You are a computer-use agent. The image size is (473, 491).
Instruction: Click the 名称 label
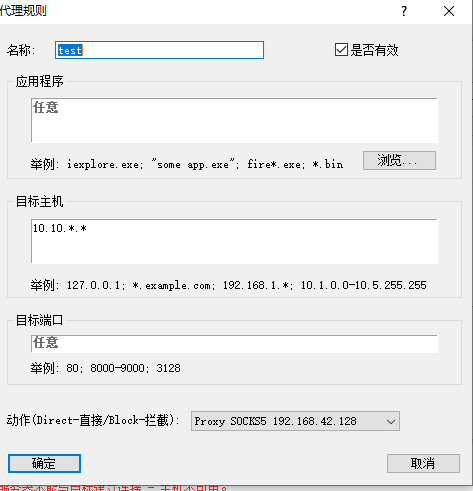point(20,50)
